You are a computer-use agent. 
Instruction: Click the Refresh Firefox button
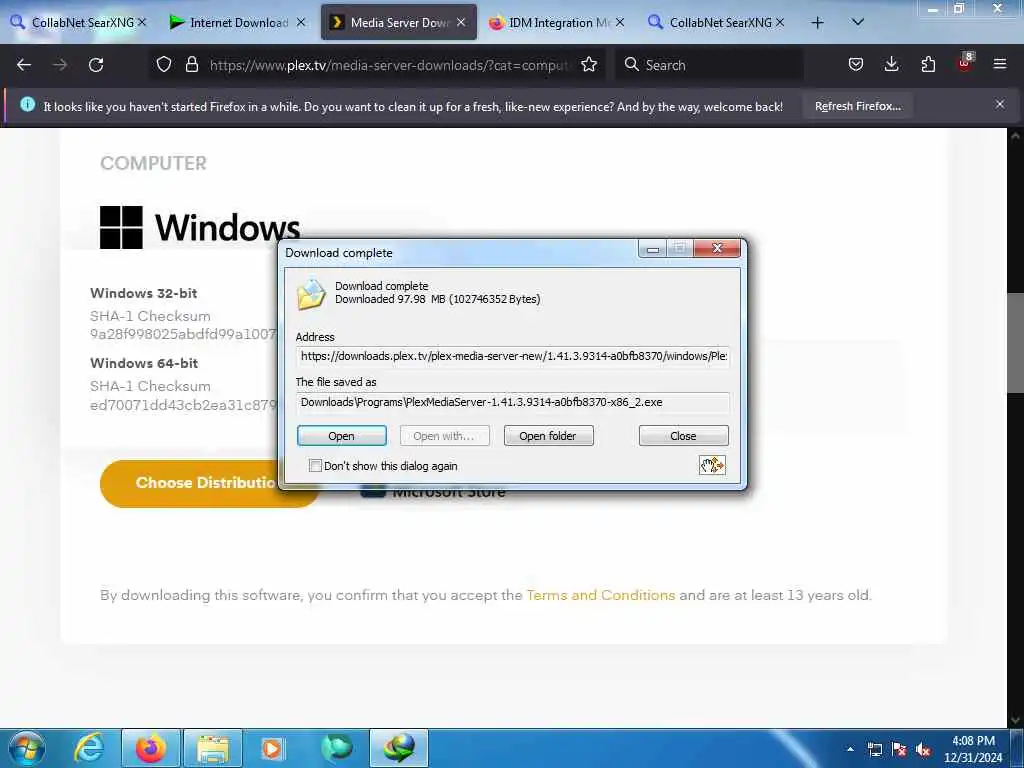(857, 106)
